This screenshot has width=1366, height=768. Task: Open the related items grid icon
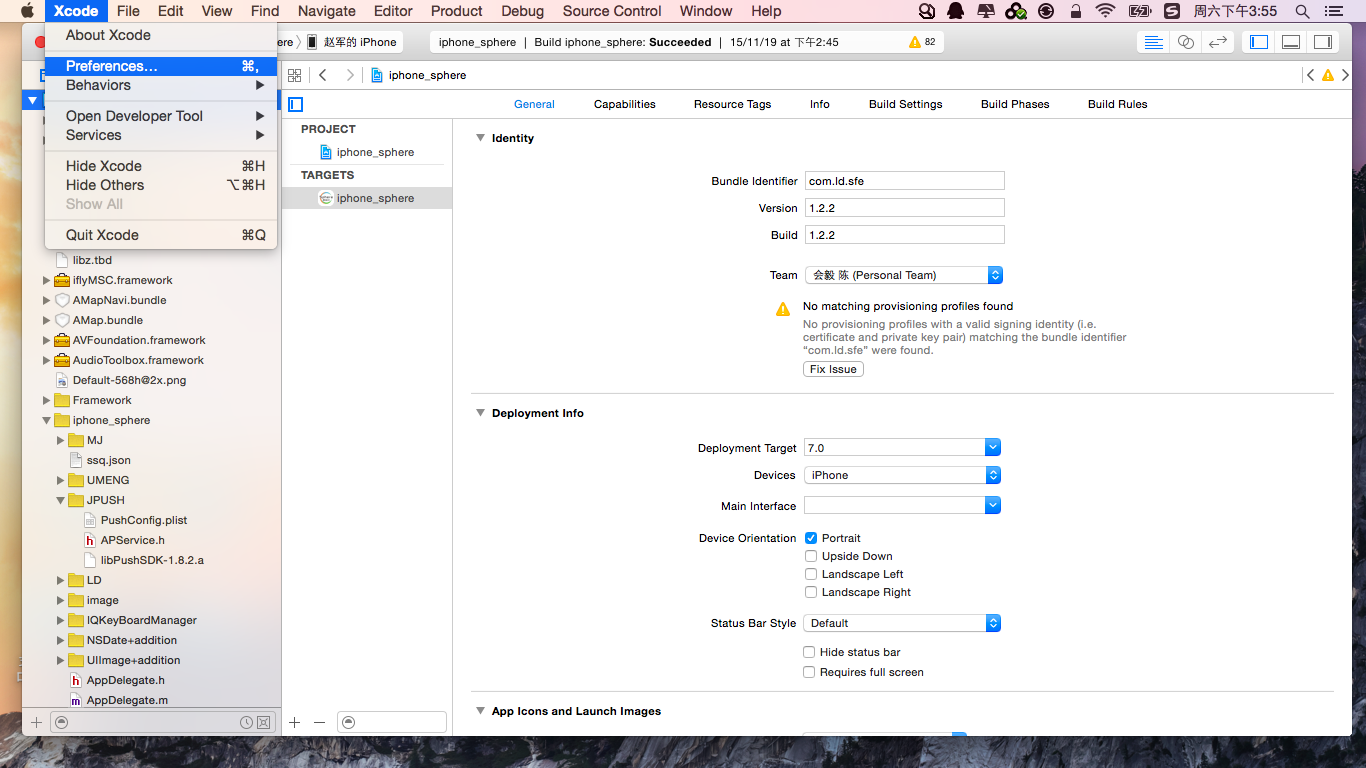pyautogui.click(x=294, y=75)
